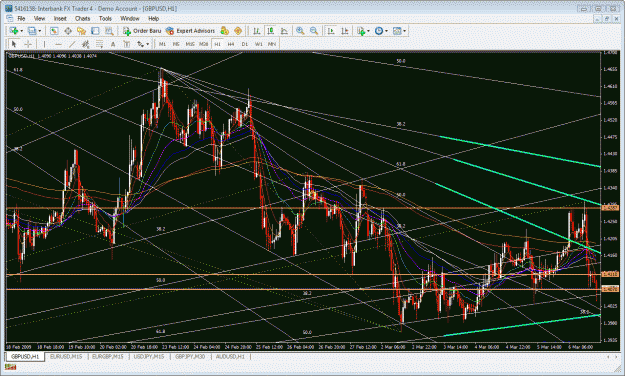This screenshot has width=625, height=376.
Task: Select the Cursor arrow tool
Action: coord(14,44)
